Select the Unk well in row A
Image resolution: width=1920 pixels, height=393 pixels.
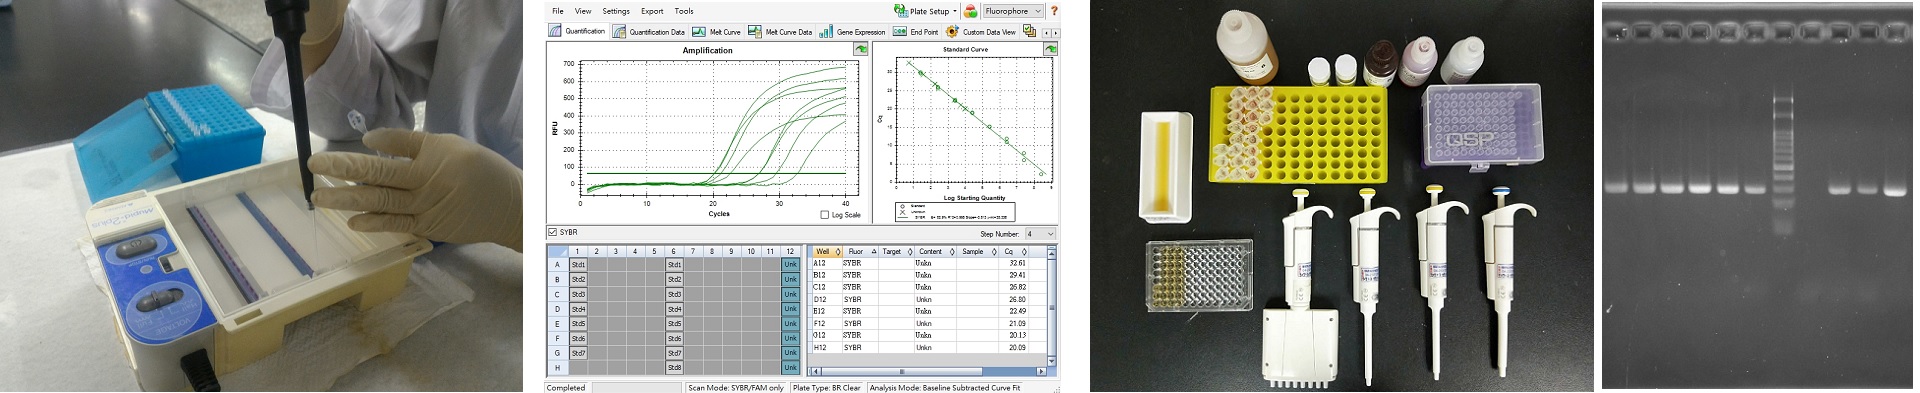coord(790,265)
